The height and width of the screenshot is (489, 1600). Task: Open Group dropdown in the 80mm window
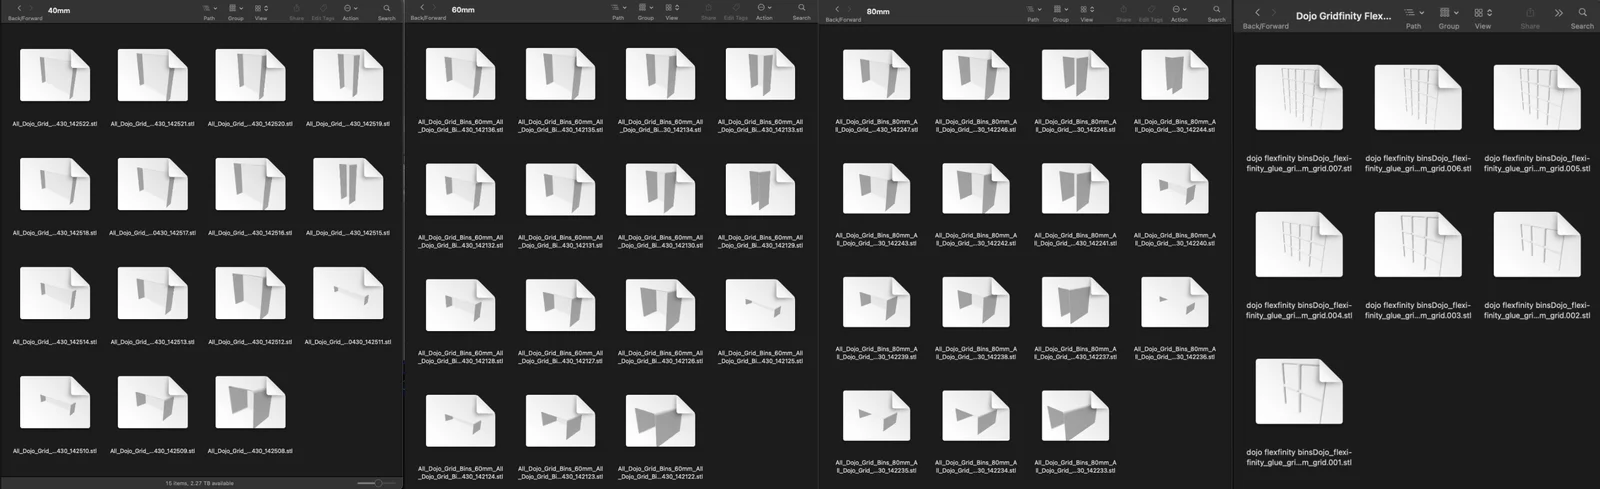tap(1060, 9)
